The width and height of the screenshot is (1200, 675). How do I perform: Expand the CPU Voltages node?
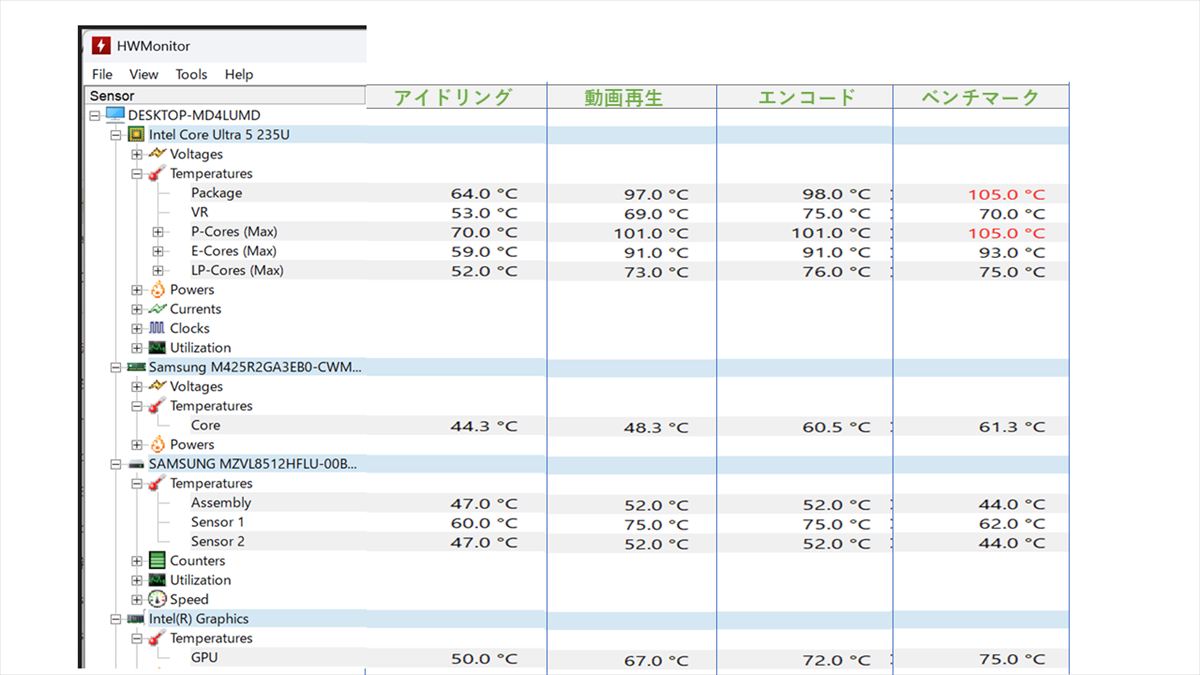pos(137,155)
